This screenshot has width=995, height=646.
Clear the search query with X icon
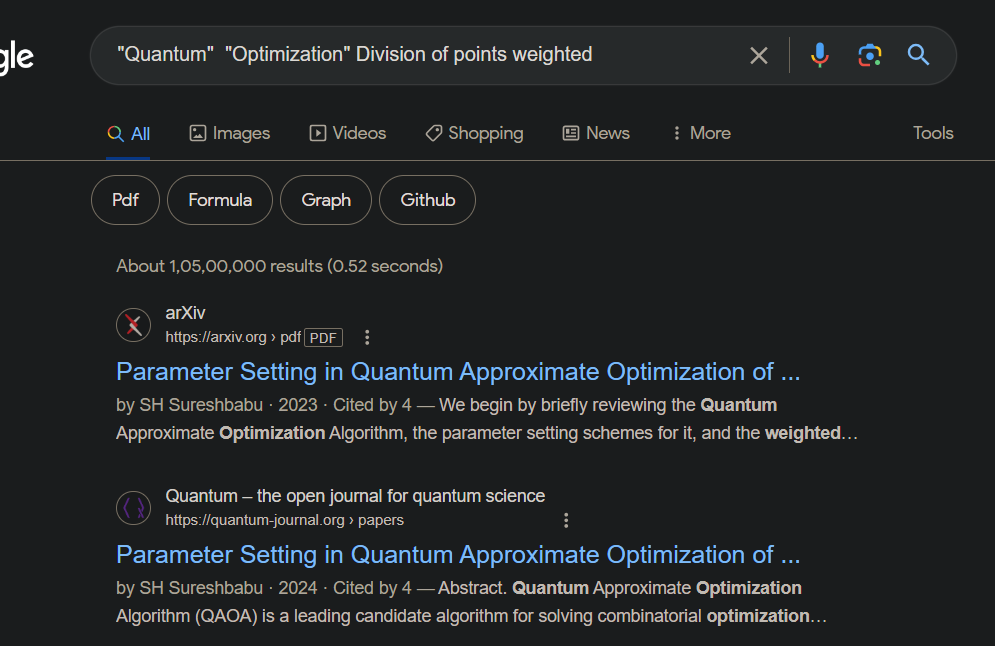coord(758,55)
